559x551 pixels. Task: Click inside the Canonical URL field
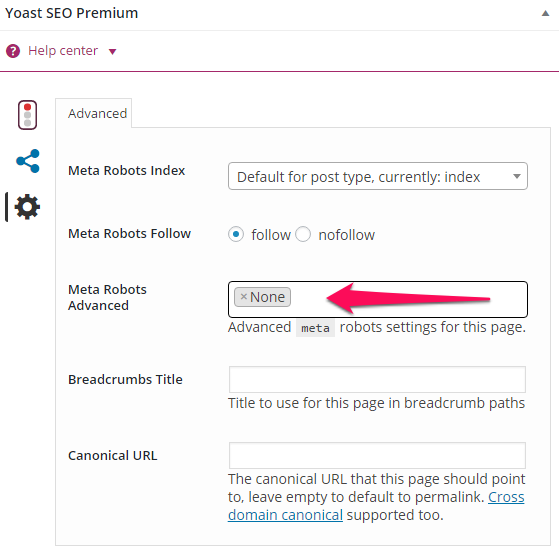tap(377, 455)
